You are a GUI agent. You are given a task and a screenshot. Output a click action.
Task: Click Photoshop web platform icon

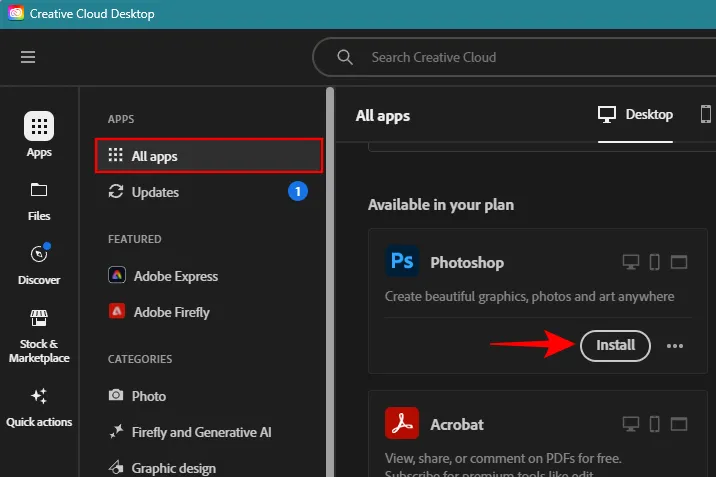(679, 262)
